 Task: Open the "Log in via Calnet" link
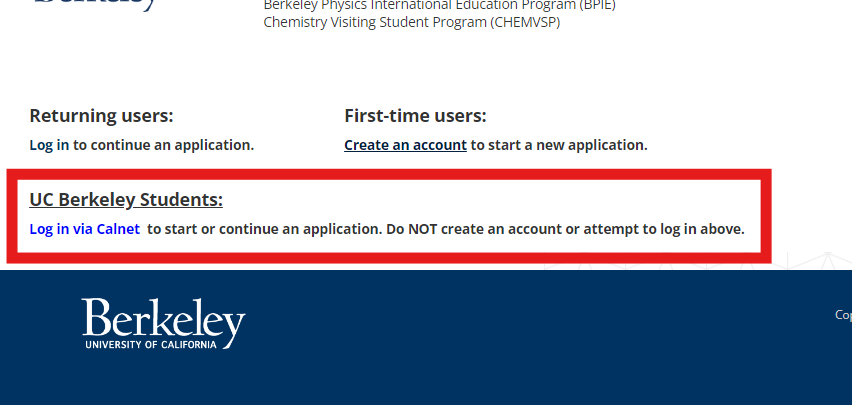(84, 229)
